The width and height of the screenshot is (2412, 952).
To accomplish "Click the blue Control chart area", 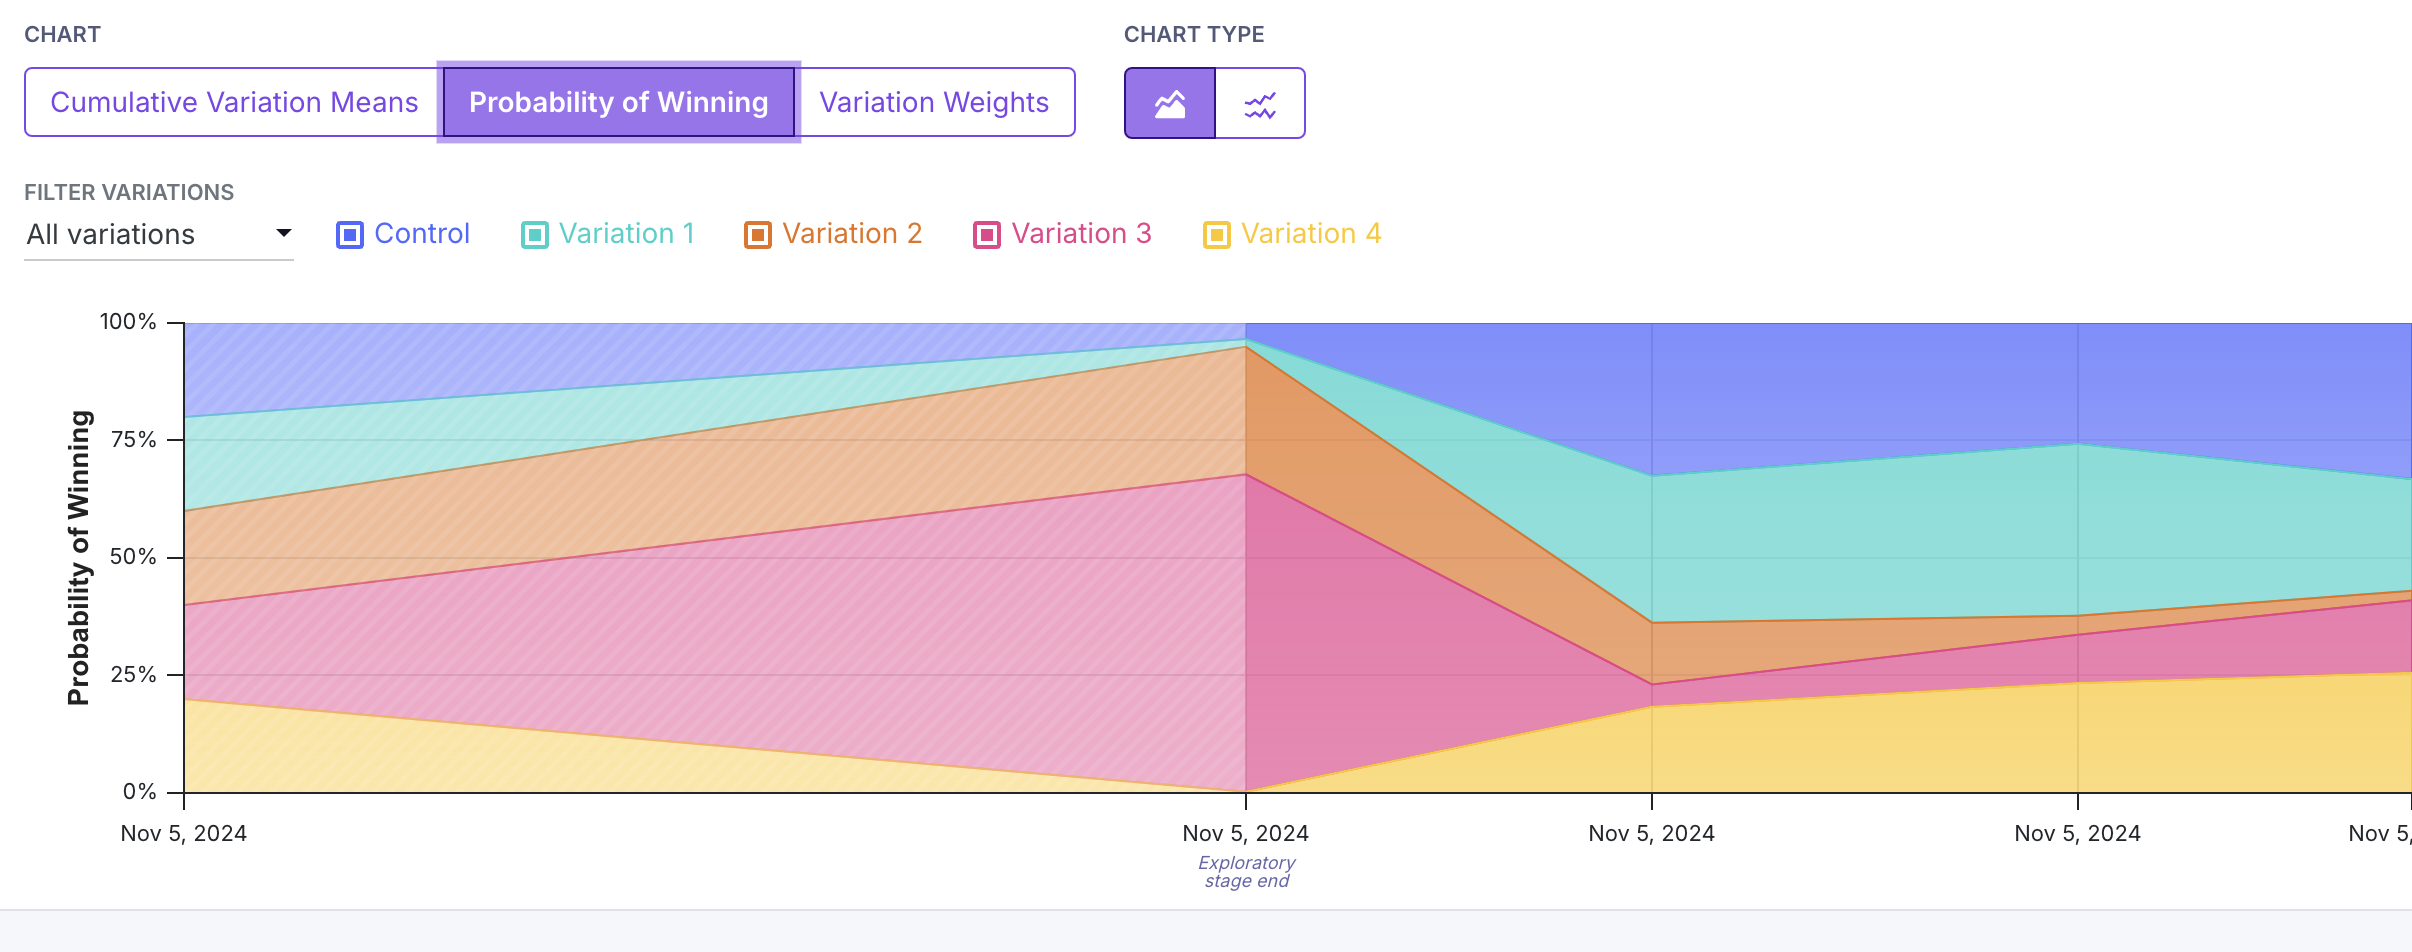I will point(1900,390).
